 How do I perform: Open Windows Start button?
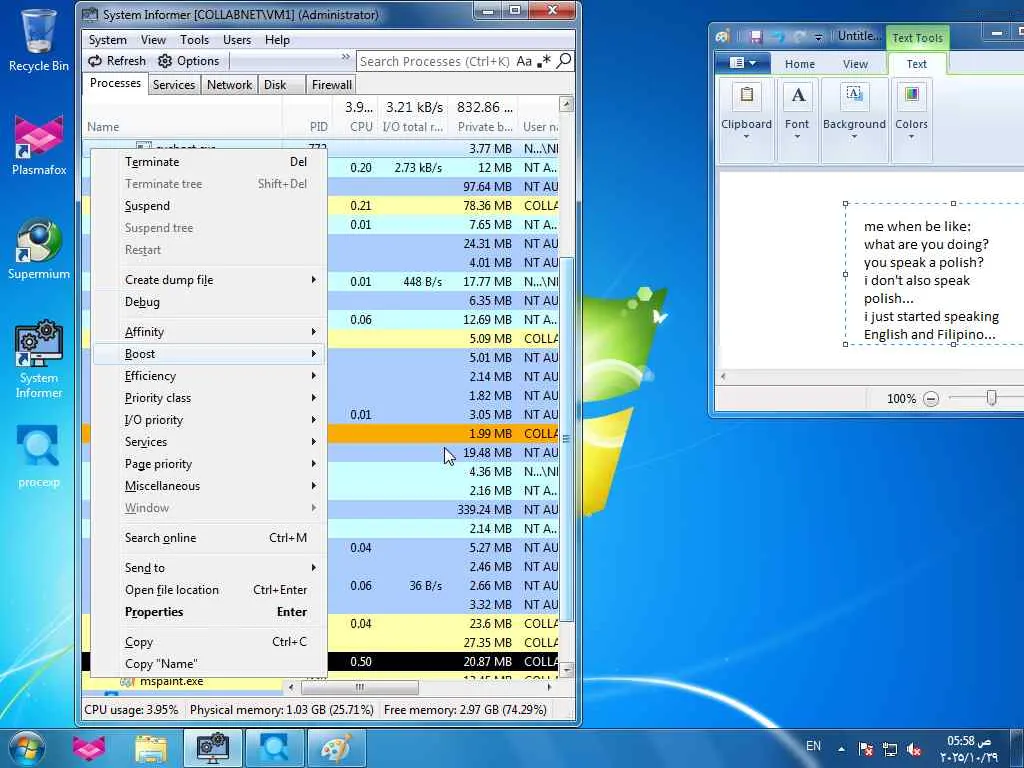pyautogui.click(x=26, y=748)
